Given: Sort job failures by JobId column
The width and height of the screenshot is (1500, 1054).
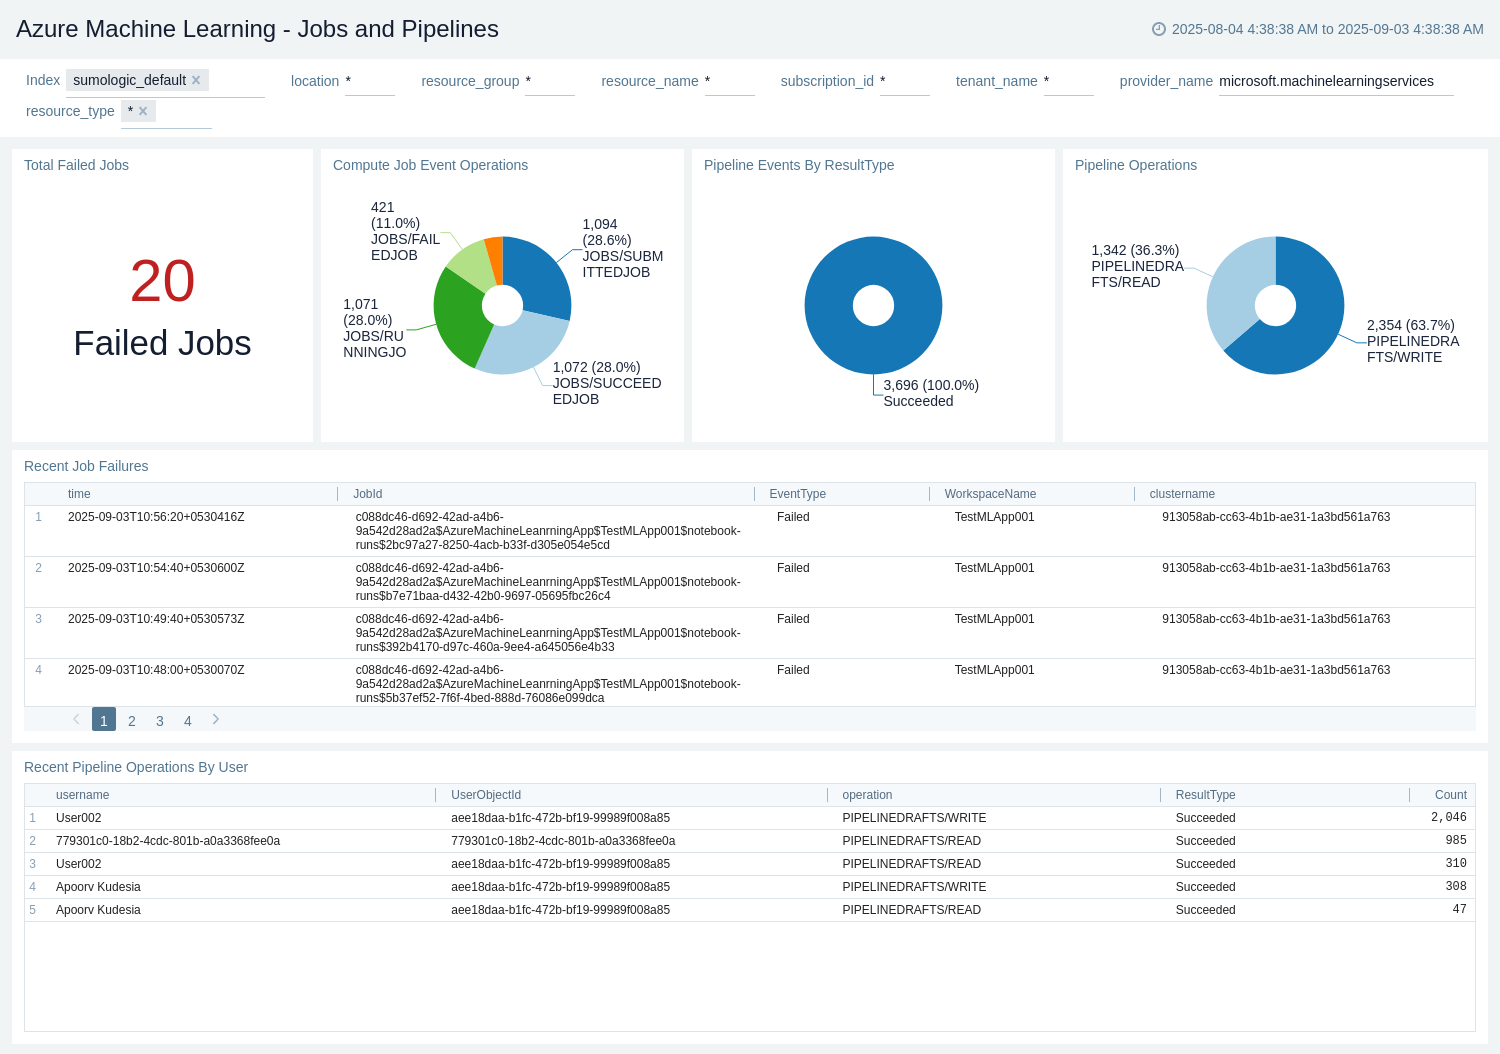Looking at the screenshot, I should click(x=367, y=494).
